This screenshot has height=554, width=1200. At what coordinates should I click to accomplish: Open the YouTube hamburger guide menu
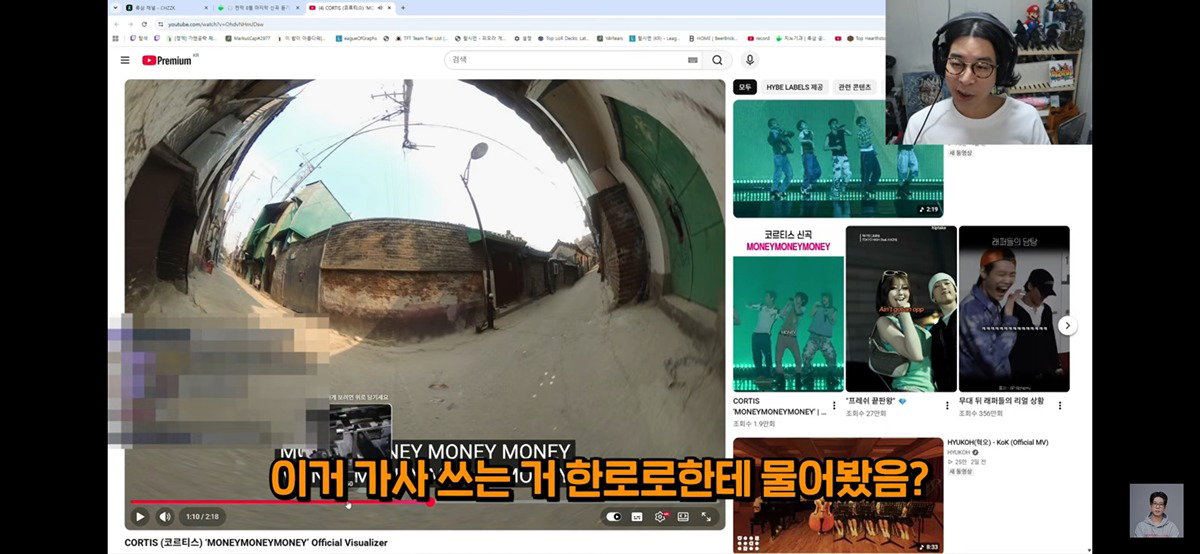coord(125,60)
